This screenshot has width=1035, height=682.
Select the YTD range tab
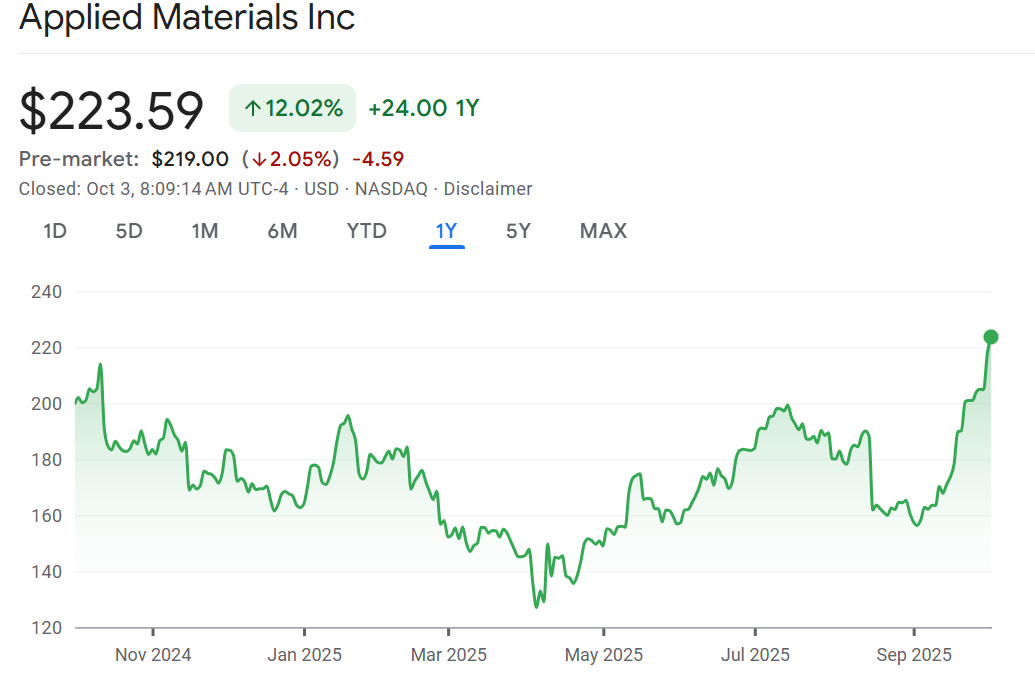click(x=366, y=231)
